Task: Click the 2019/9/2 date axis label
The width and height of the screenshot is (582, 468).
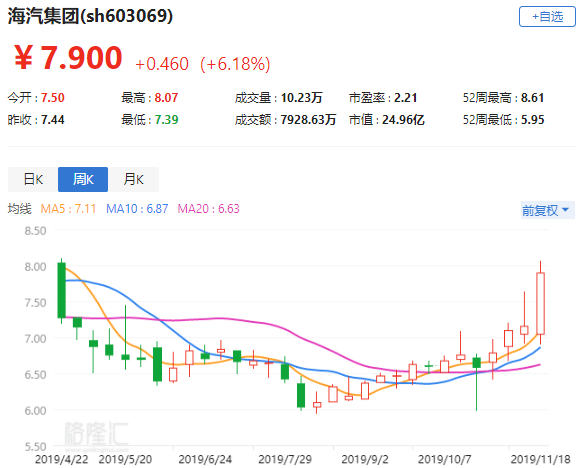Action: pos(364,459)
